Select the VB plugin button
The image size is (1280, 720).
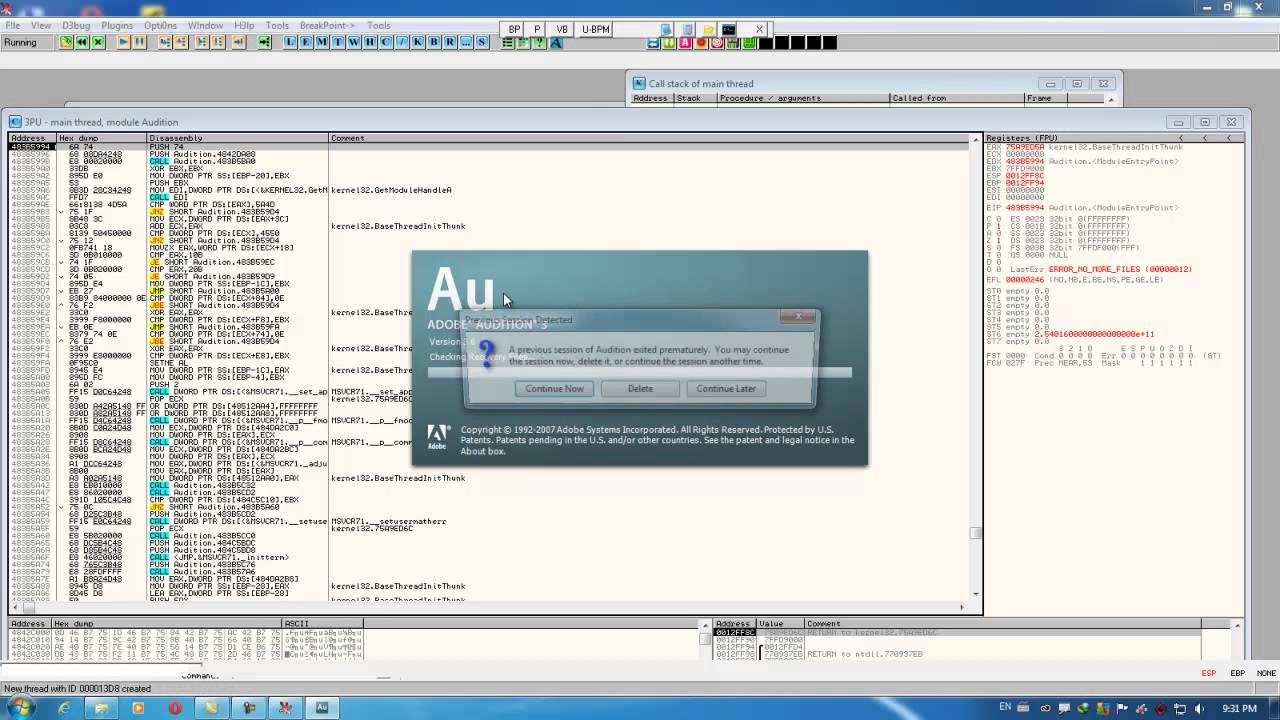pos(561,29)
